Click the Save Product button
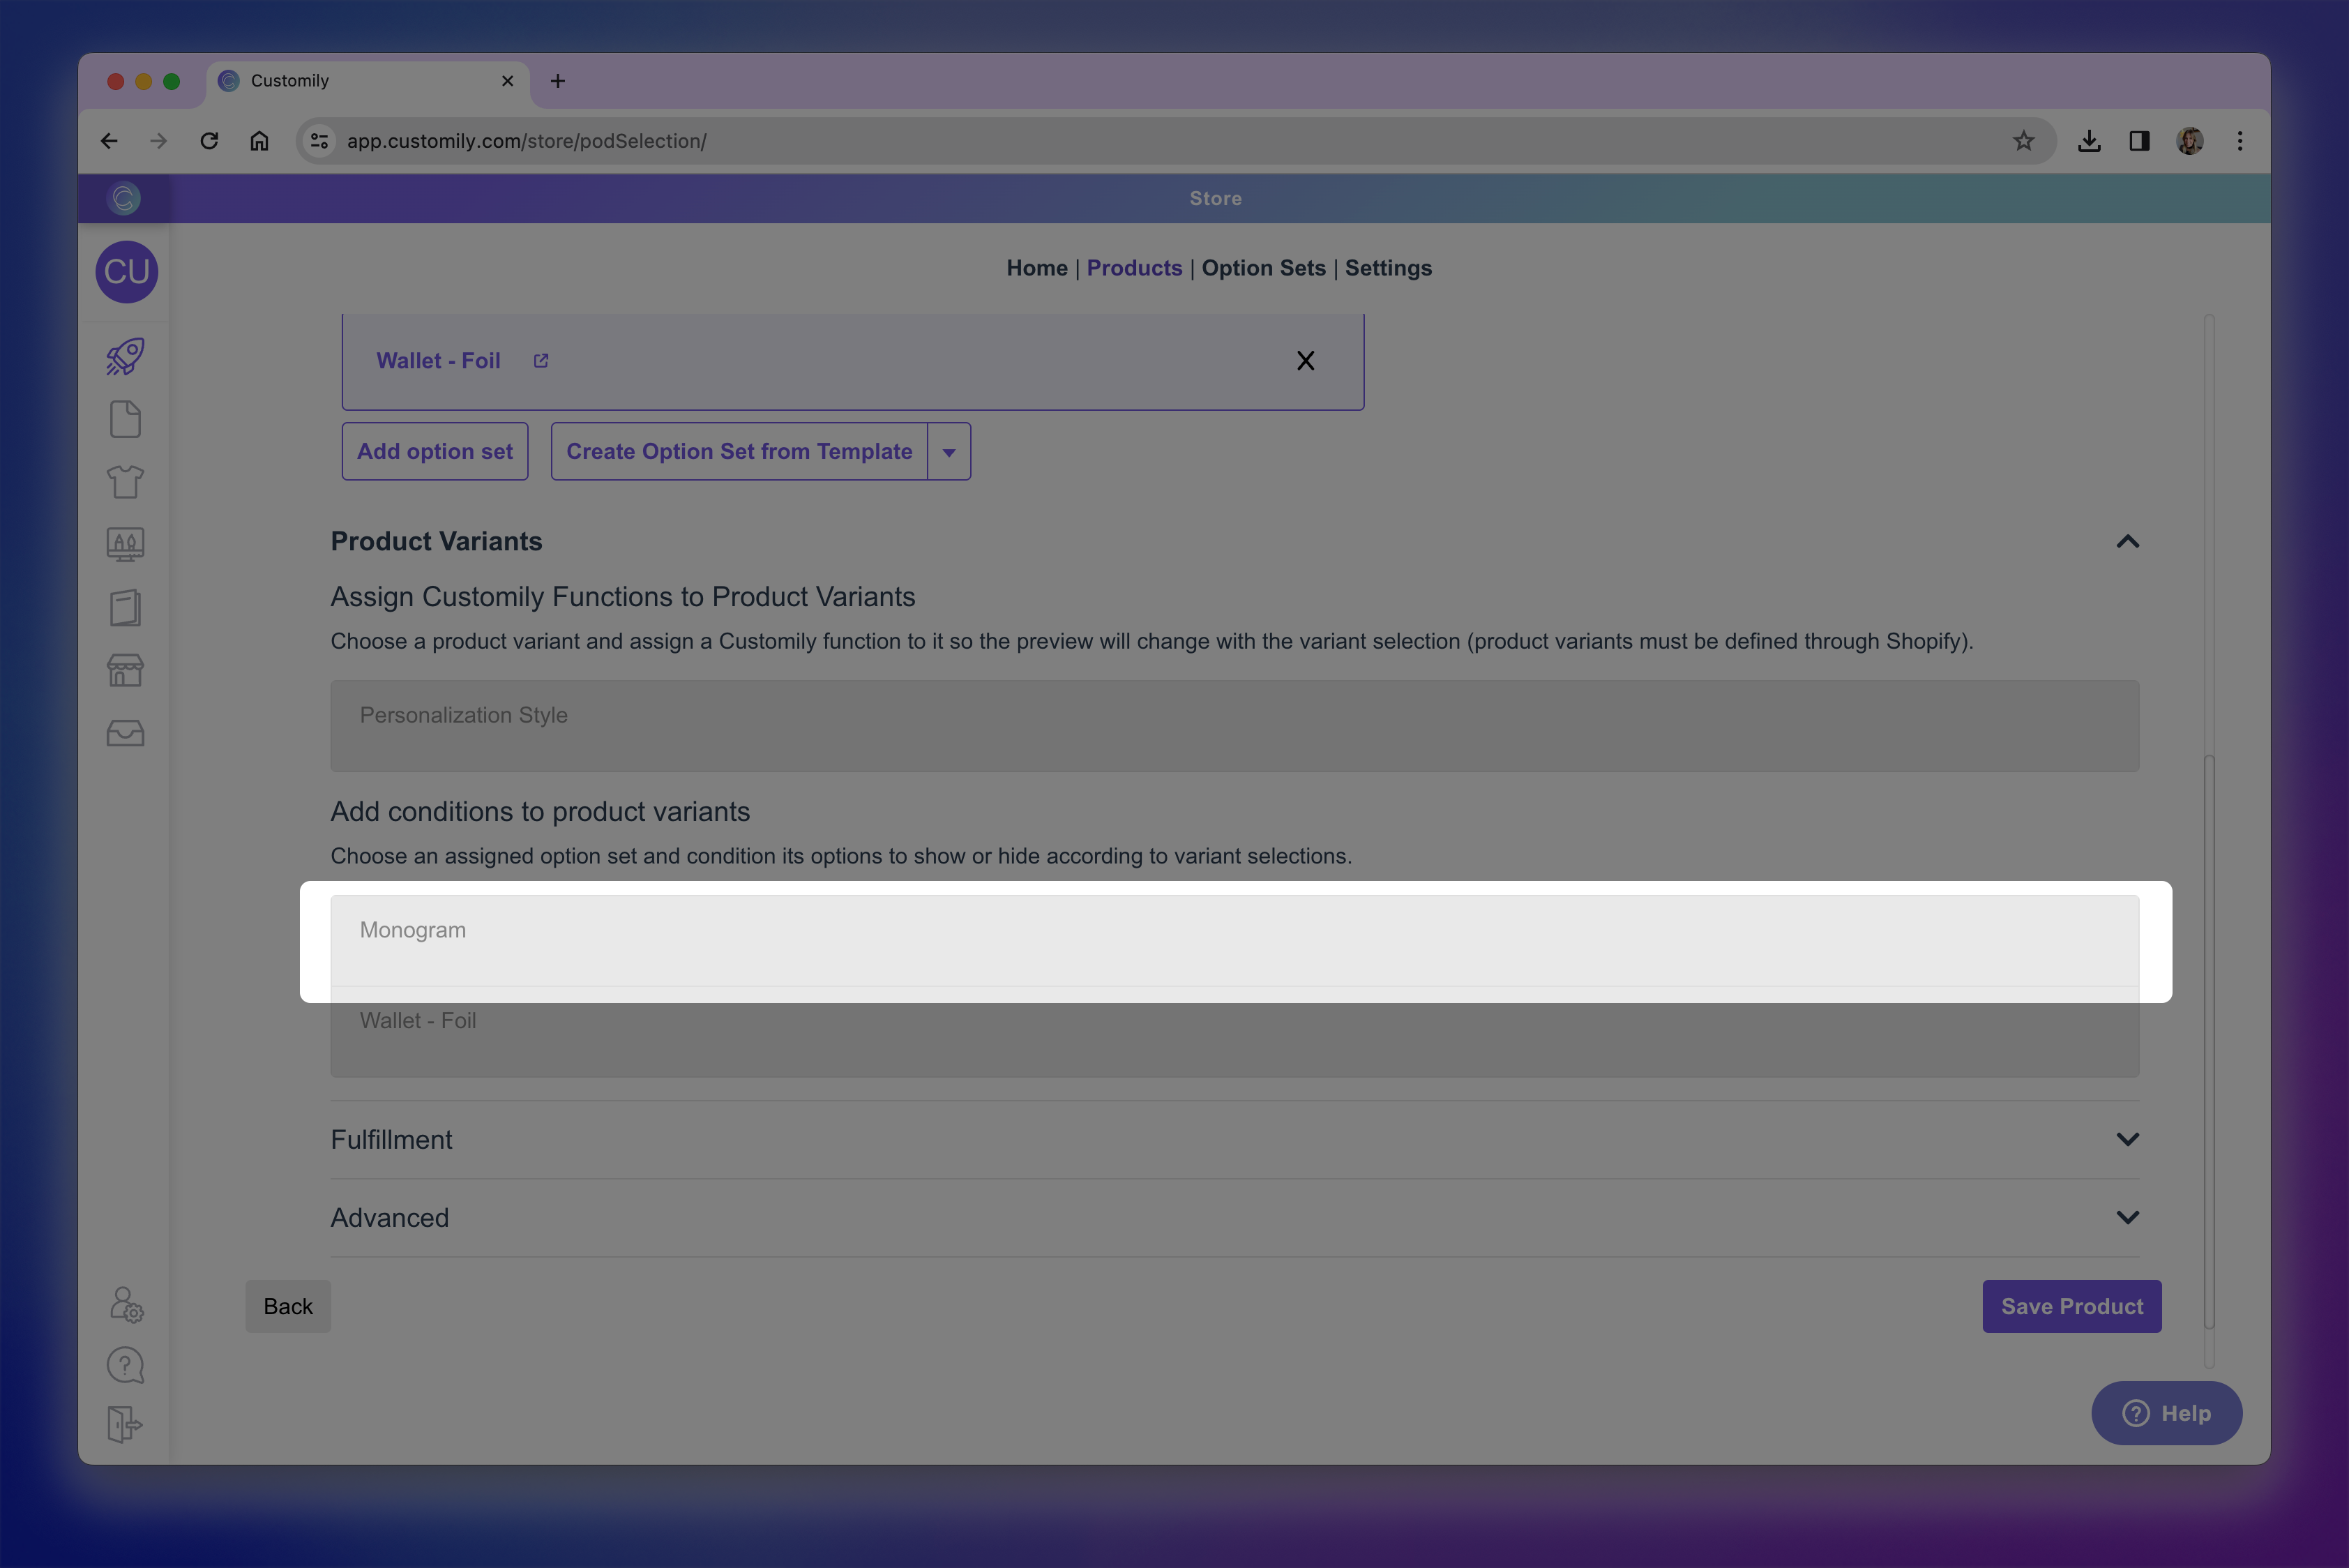2349x1568 pixels. (x=2071, y=1306)
